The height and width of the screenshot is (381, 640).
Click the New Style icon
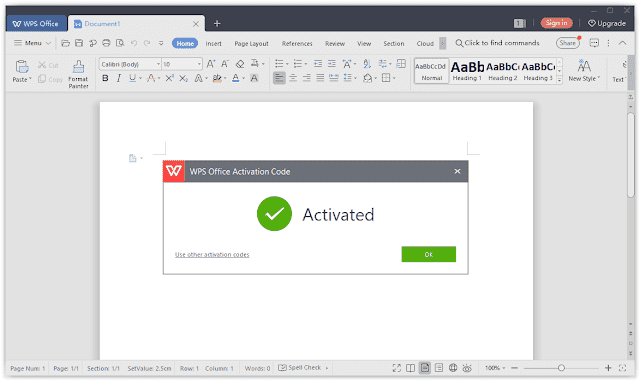584,66
